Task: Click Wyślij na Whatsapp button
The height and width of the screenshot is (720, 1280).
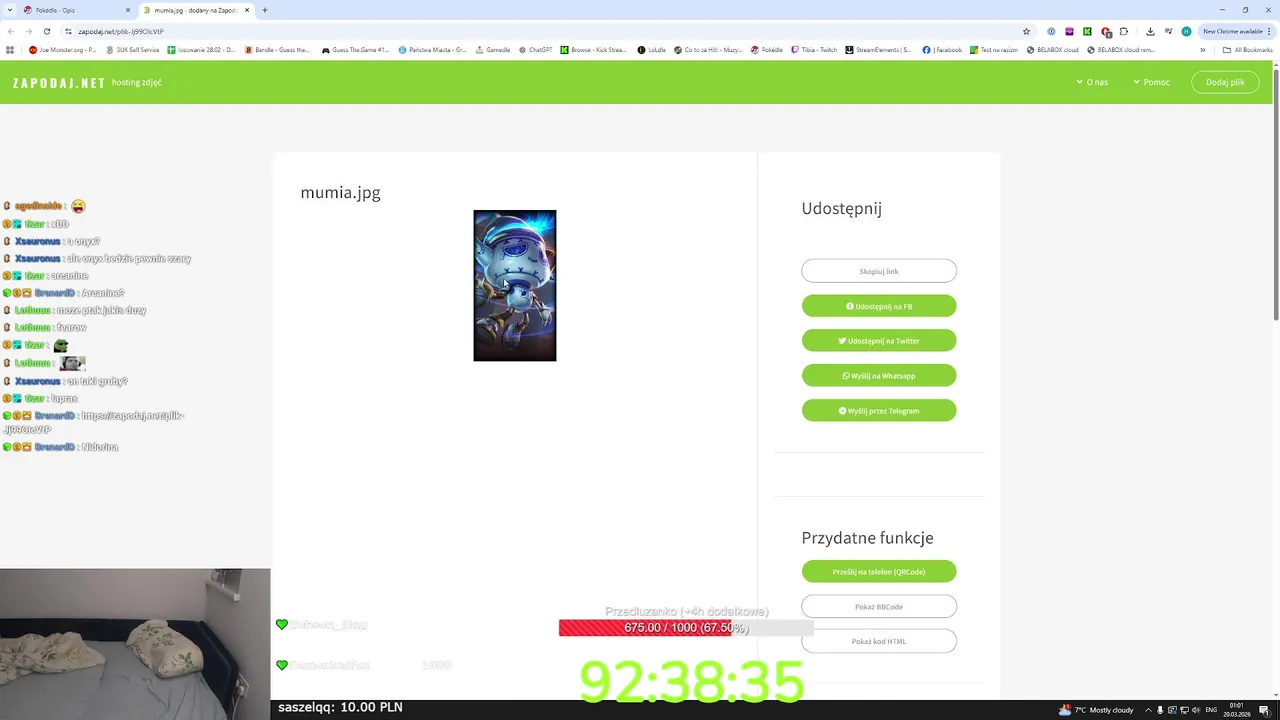Action: pyautogui.click(x=879, y=376)
